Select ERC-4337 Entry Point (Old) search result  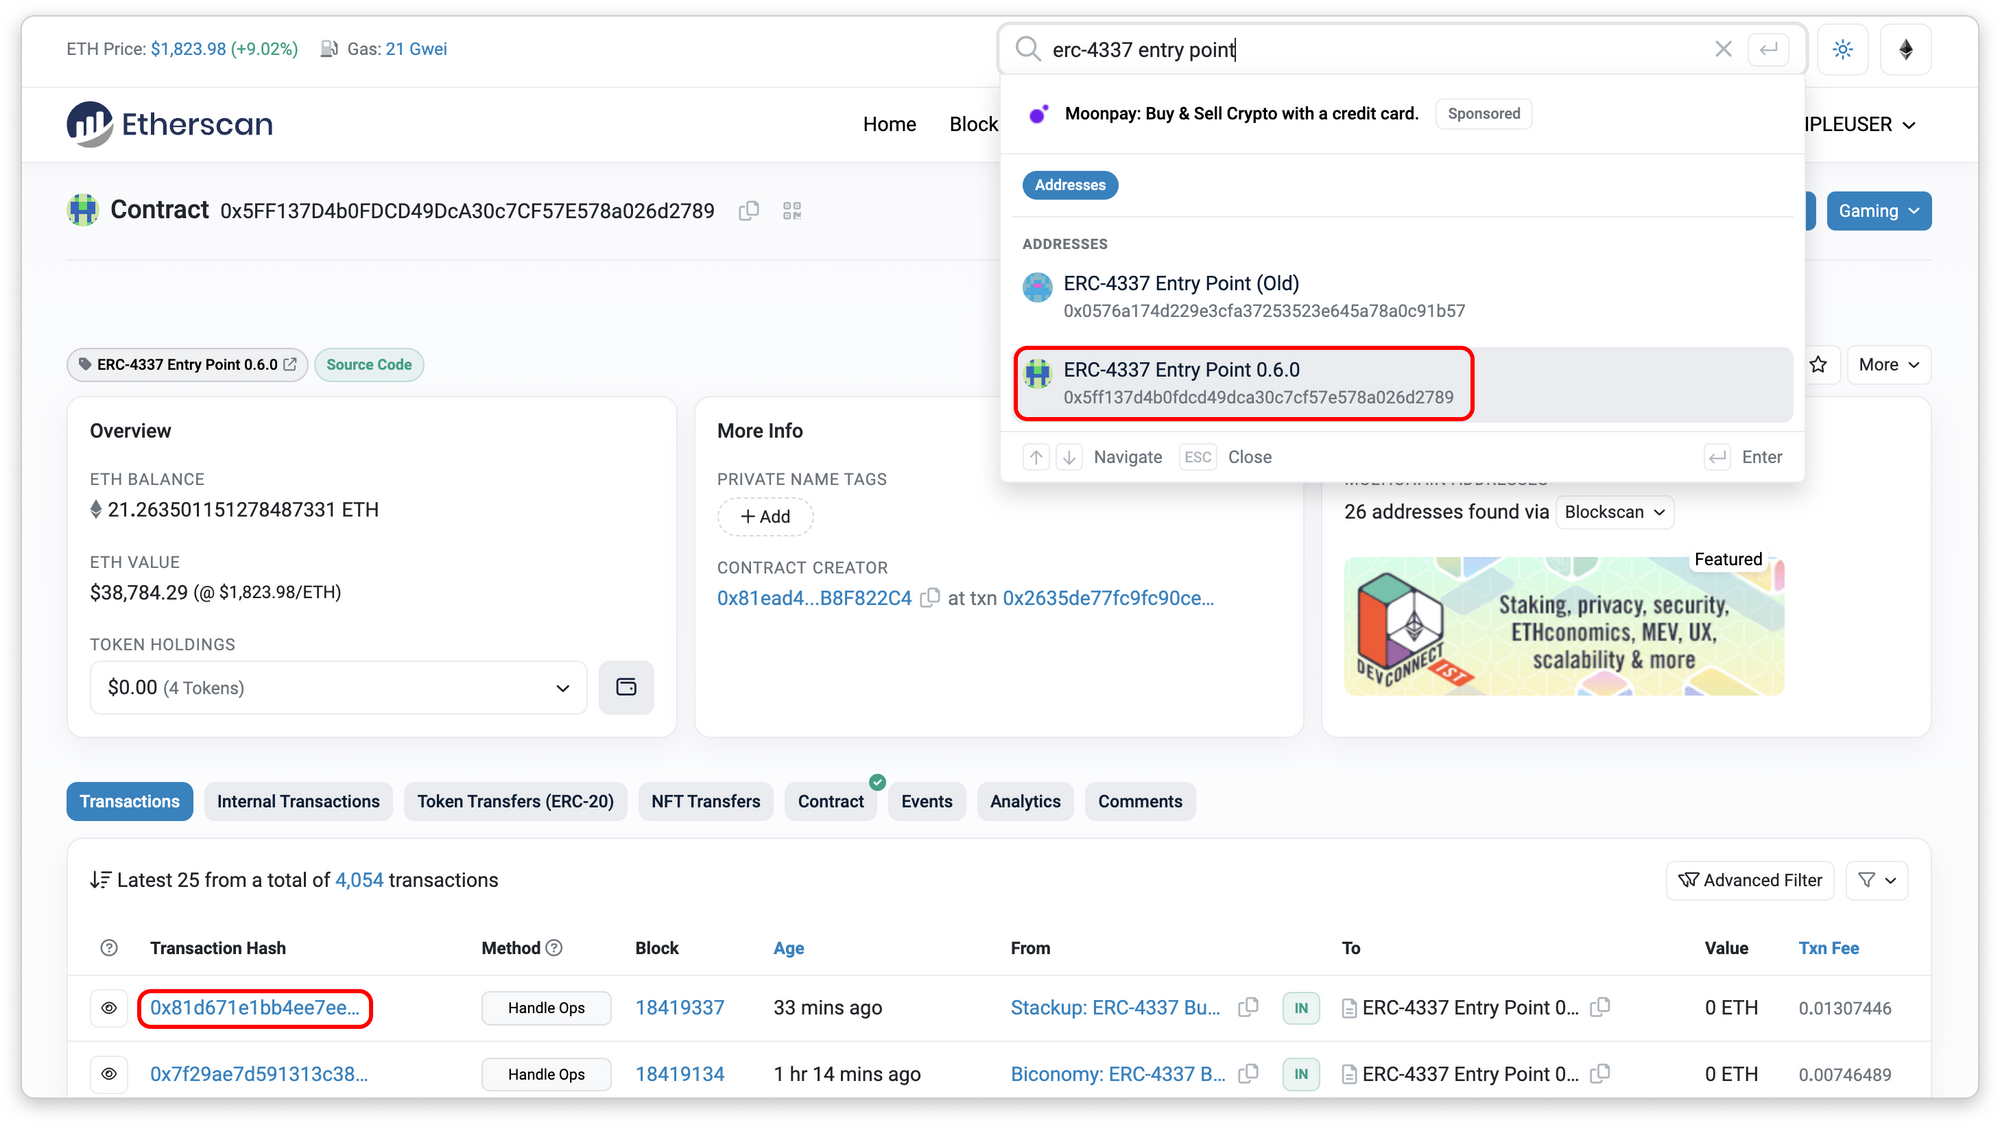click(1403, 297)
